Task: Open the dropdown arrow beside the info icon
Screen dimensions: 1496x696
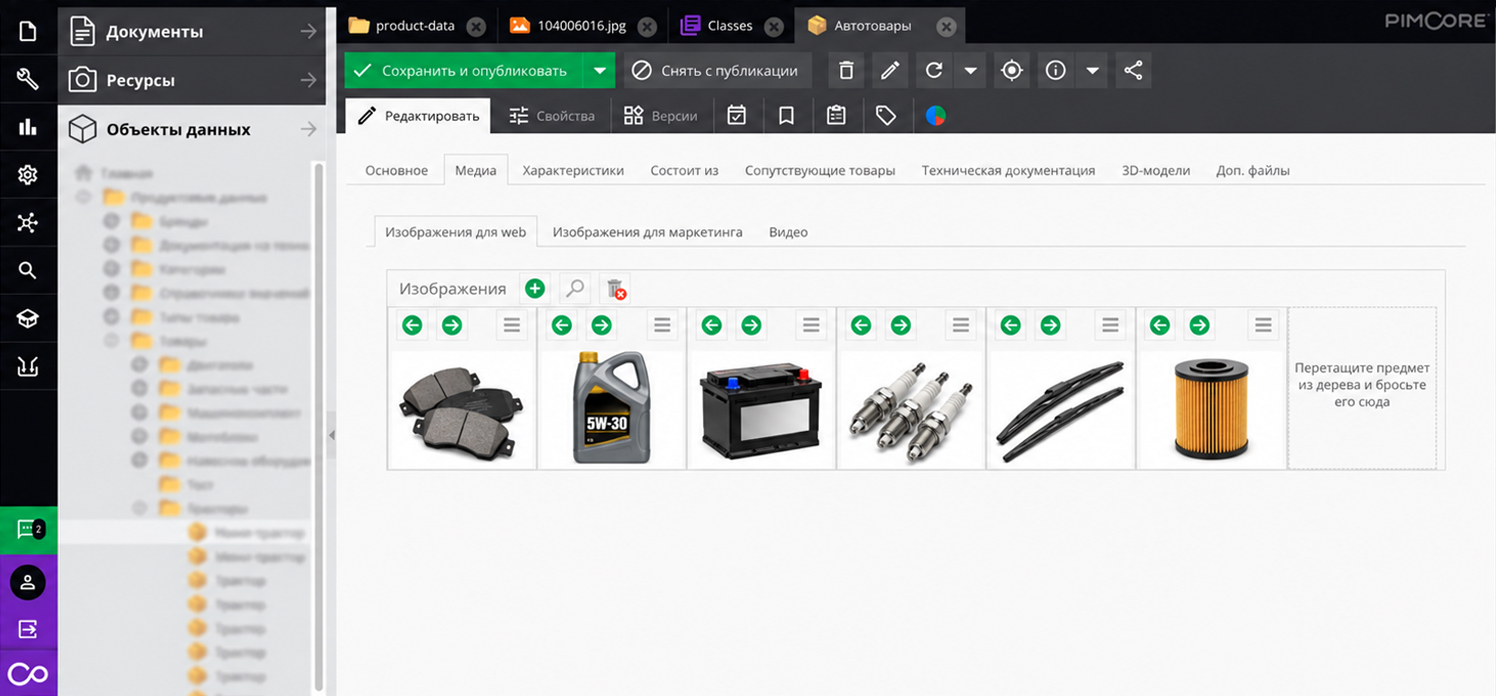Action: pos(1092,71)
